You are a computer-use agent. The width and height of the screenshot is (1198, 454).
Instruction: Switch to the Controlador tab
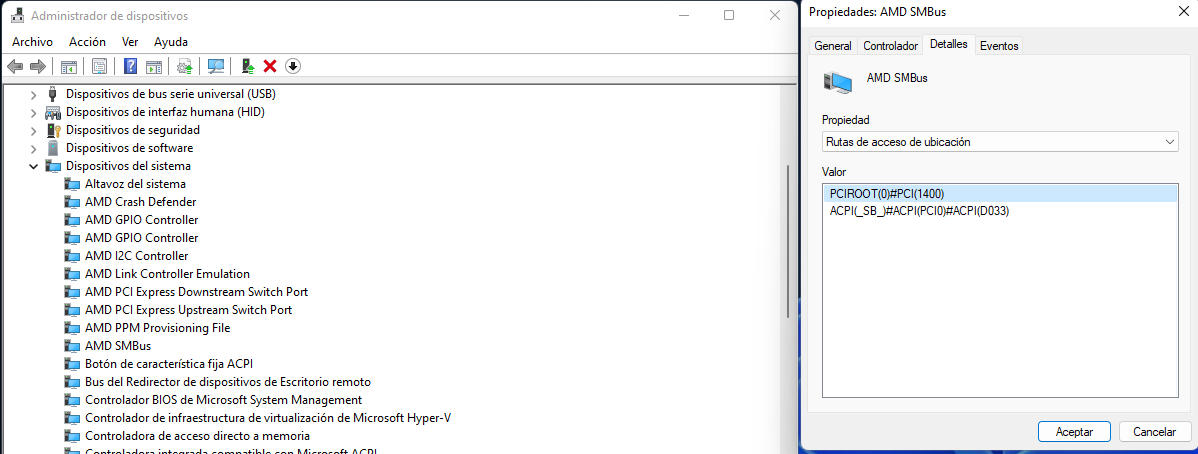tap(890, 46)
